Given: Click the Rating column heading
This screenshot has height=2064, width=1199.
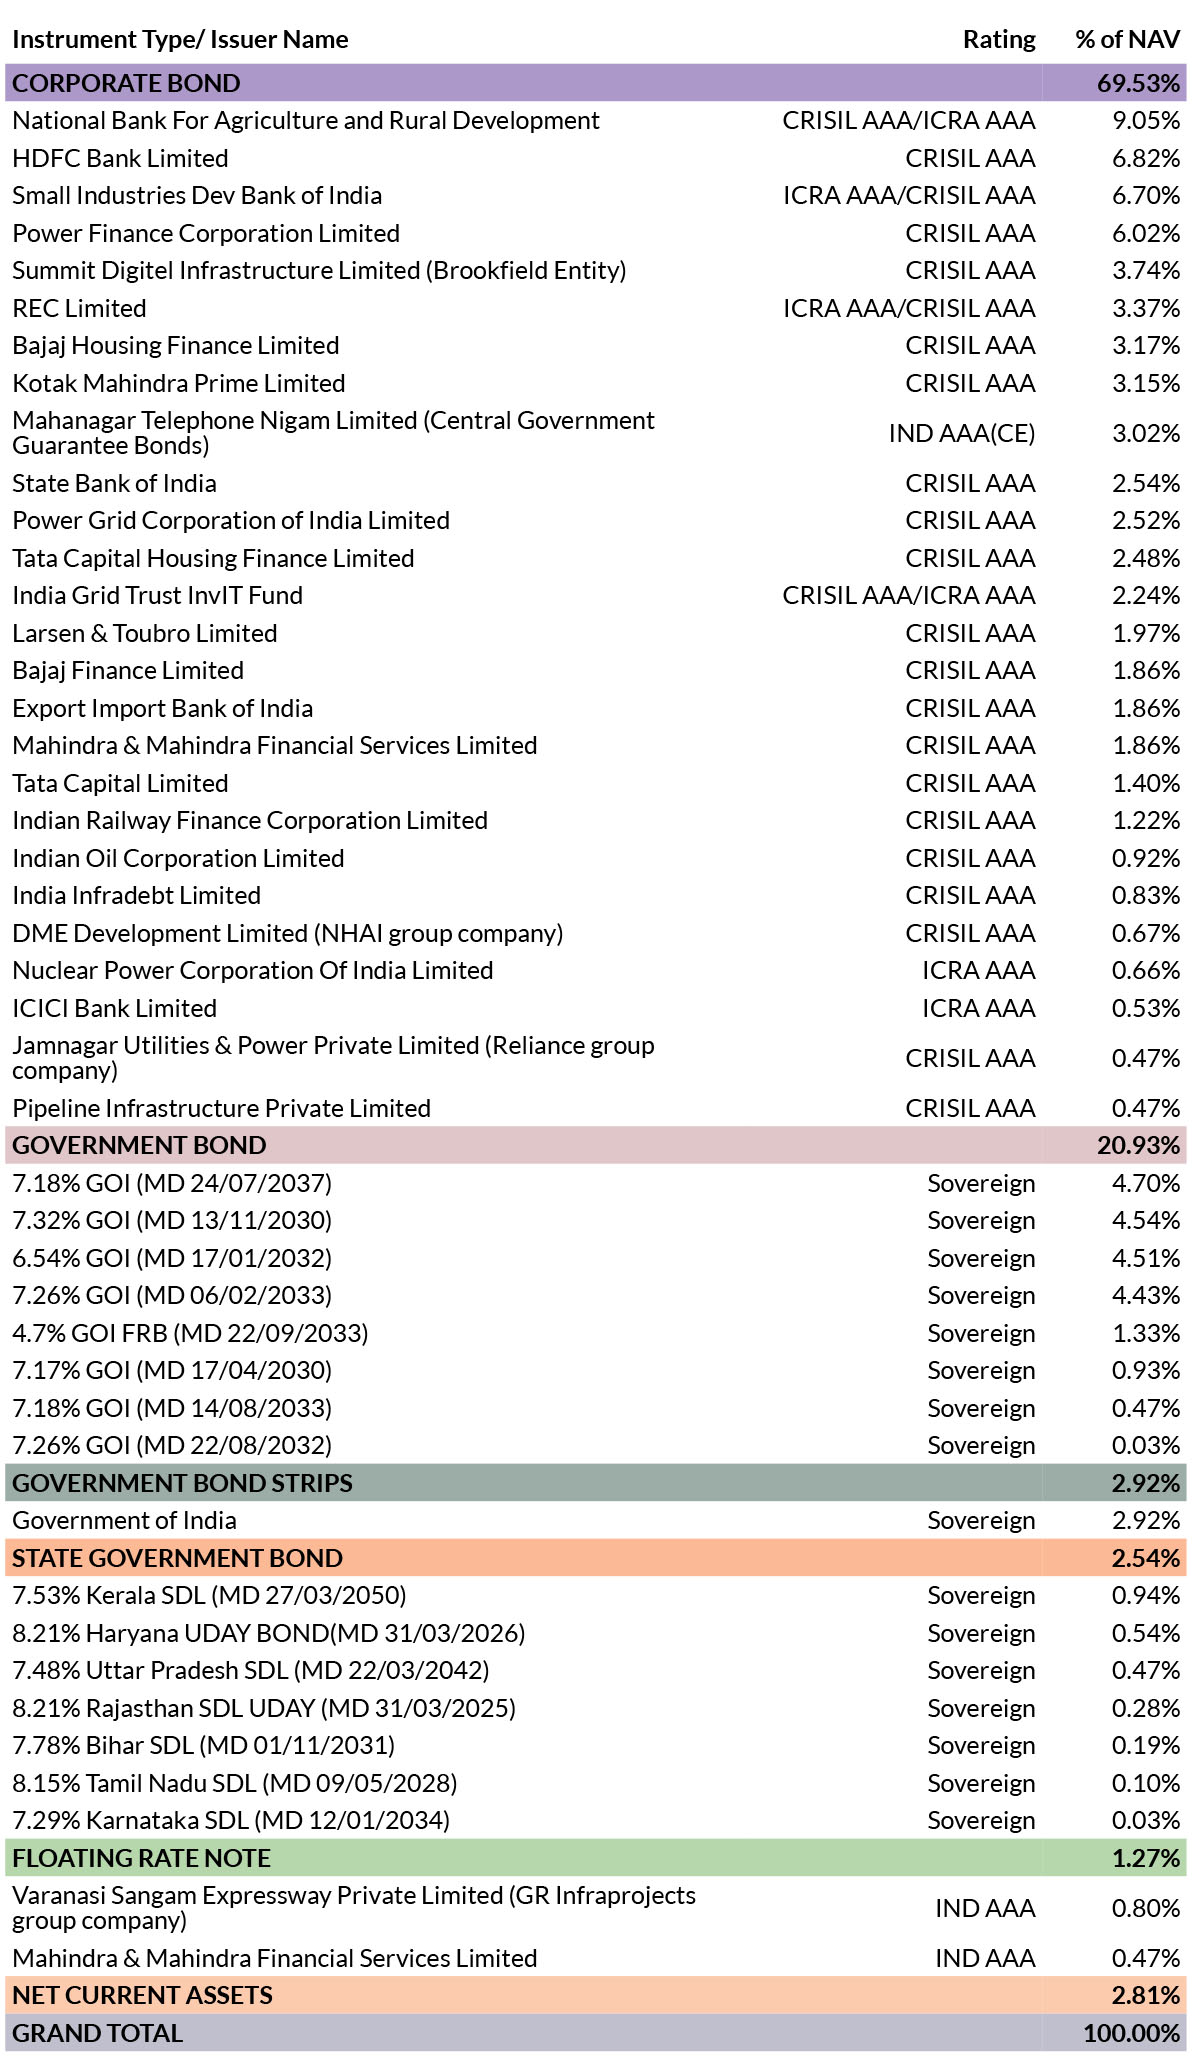Looking at the screenshot, I should coord(999,40).
